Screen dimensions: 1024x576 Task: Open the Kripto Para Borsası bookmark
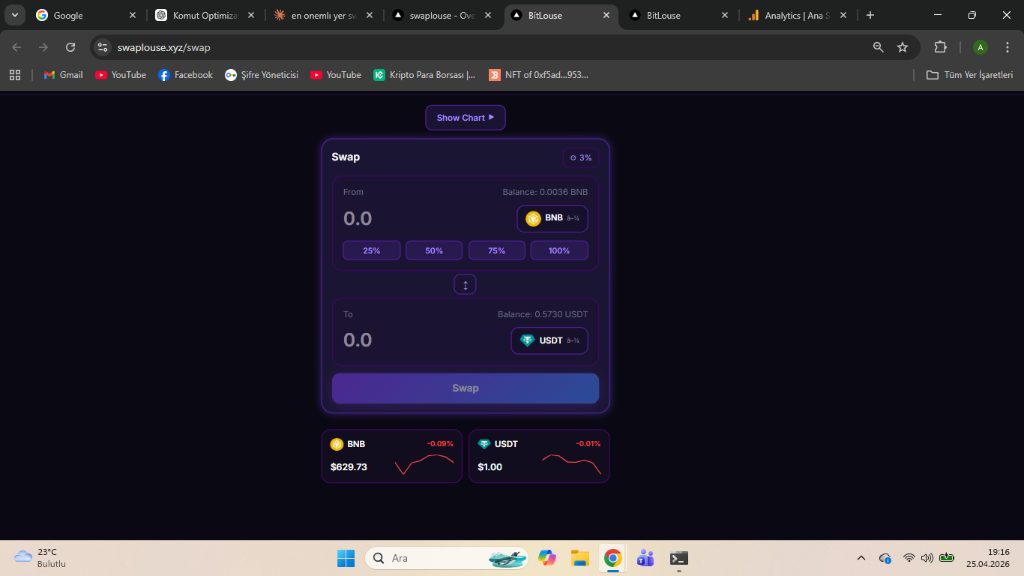coord(424,75)
